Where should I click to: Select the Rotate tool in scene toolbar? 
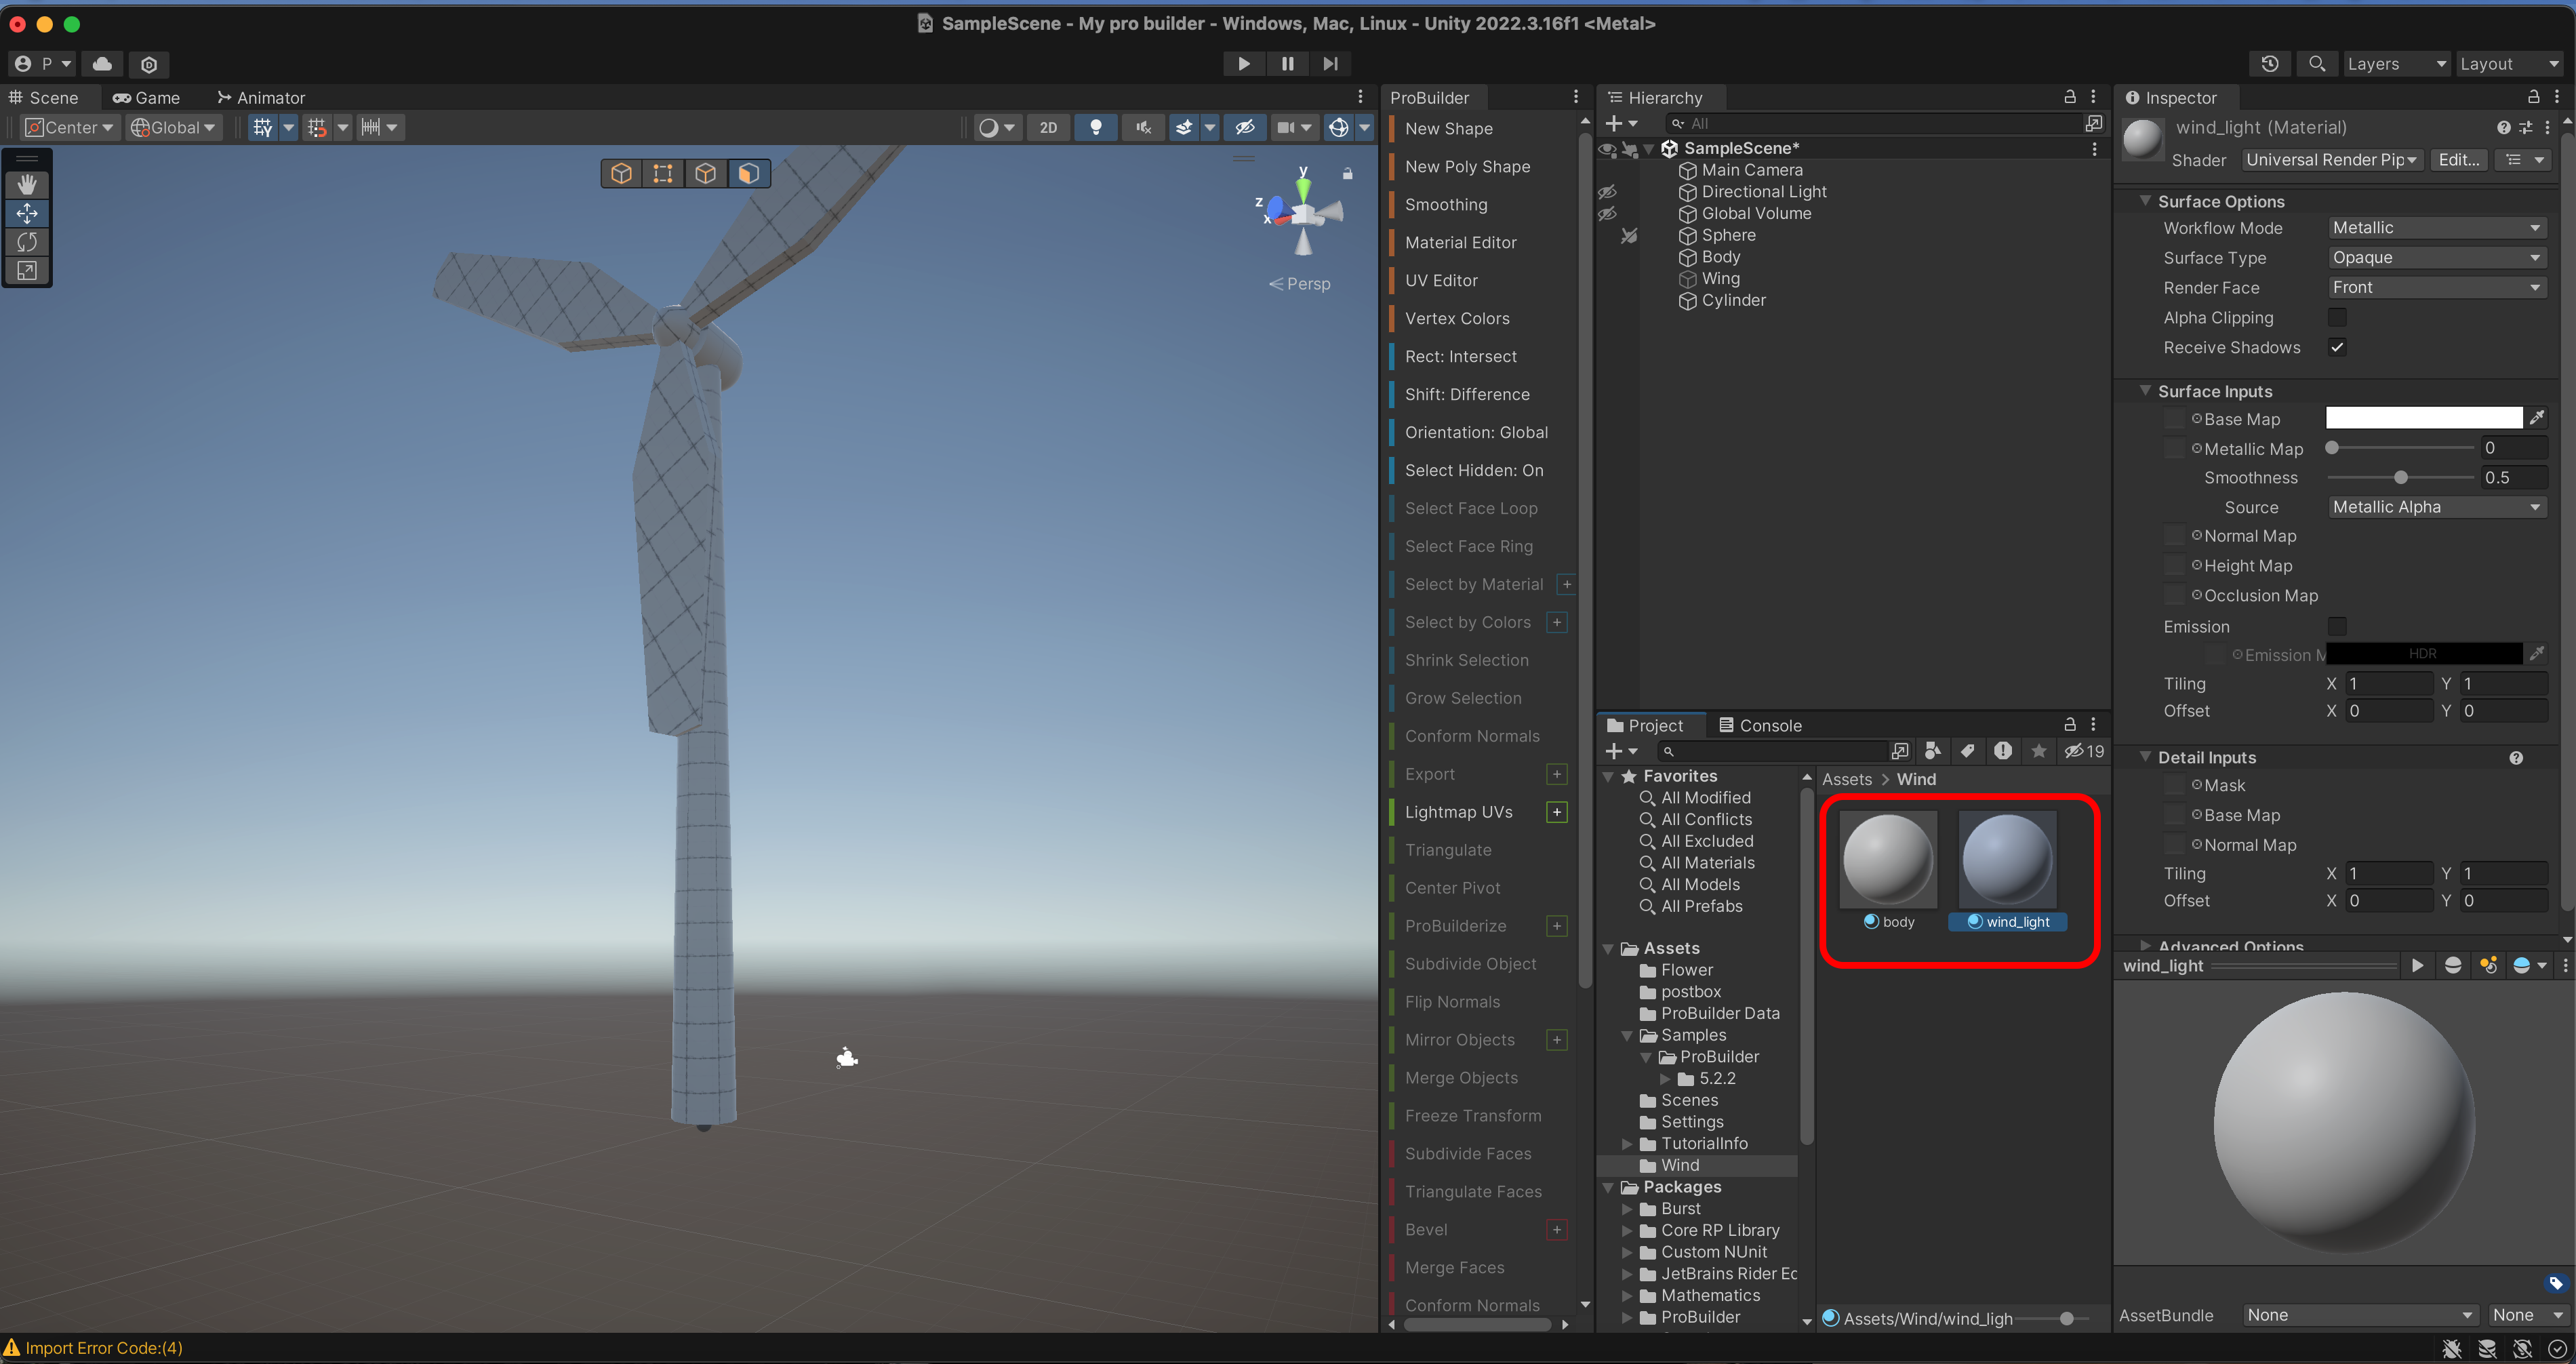(27, 242)
